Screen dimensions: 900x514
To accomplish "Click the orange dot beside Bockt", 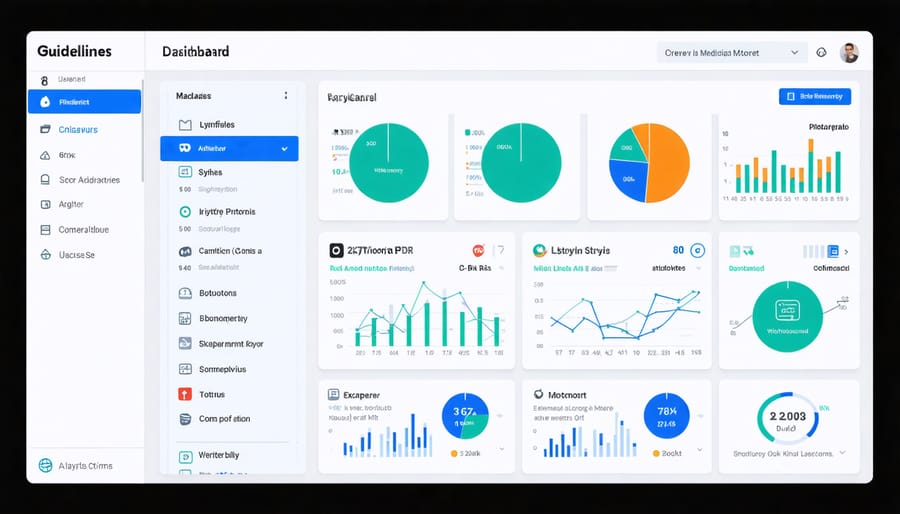I will [656, 453].
